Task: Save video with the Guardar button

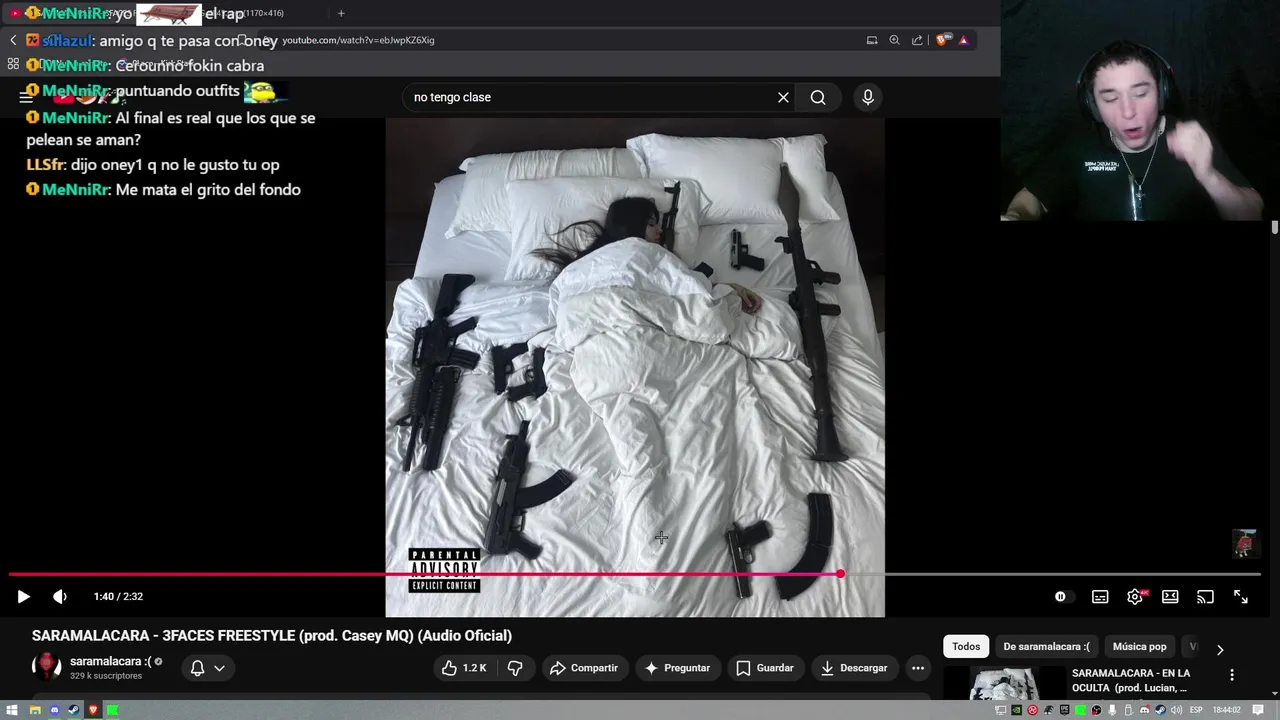Action: coord(765,668)
